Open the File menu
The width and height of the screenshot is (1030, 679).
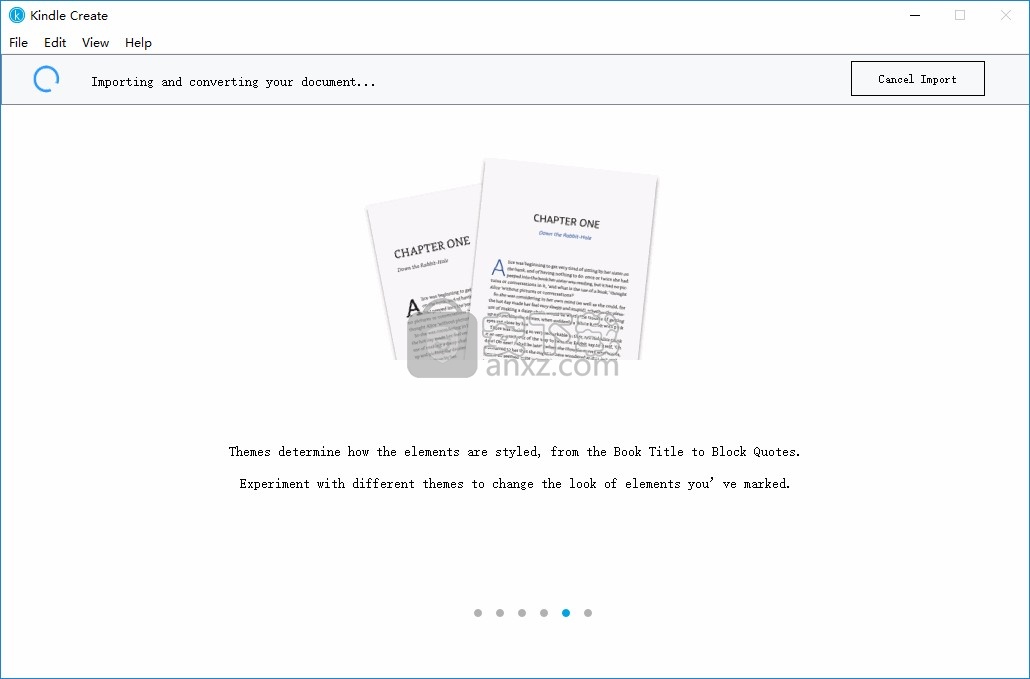(18, 43)
